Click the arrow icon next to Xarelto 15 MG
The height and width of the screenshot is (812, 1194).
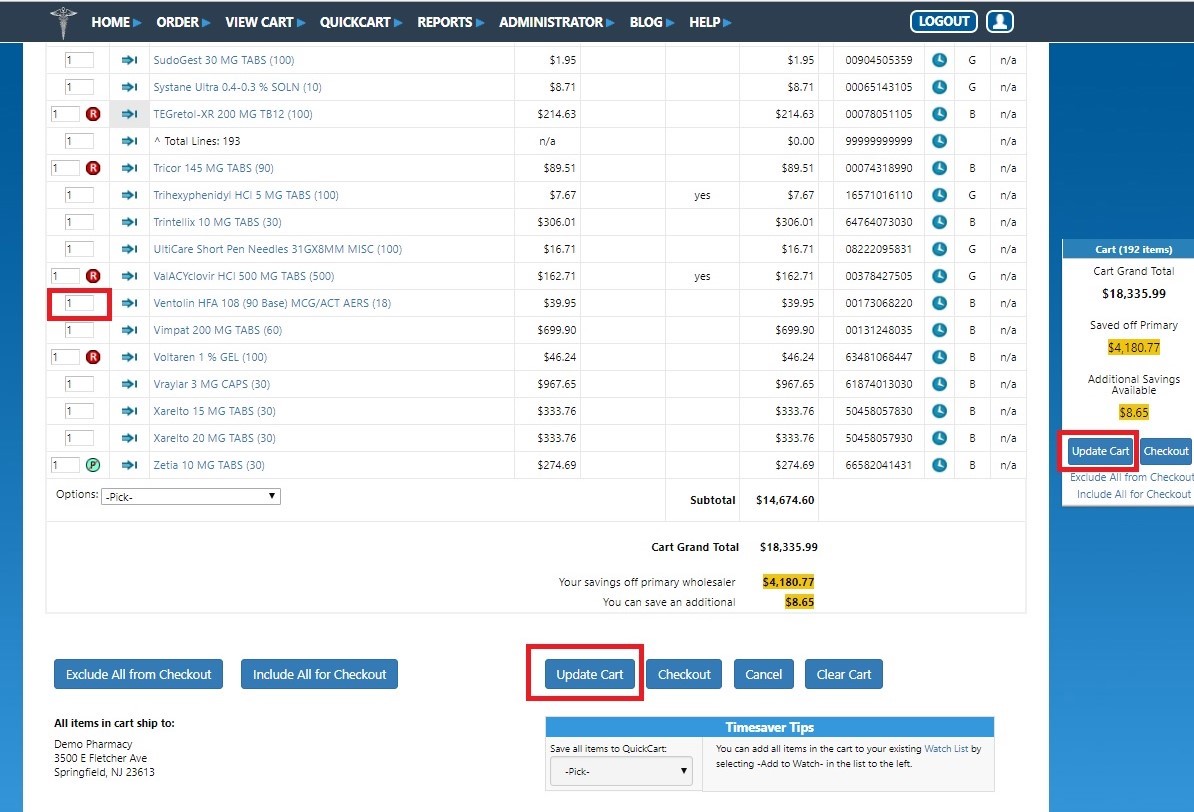pyautogui.click(x=129, y=411)
